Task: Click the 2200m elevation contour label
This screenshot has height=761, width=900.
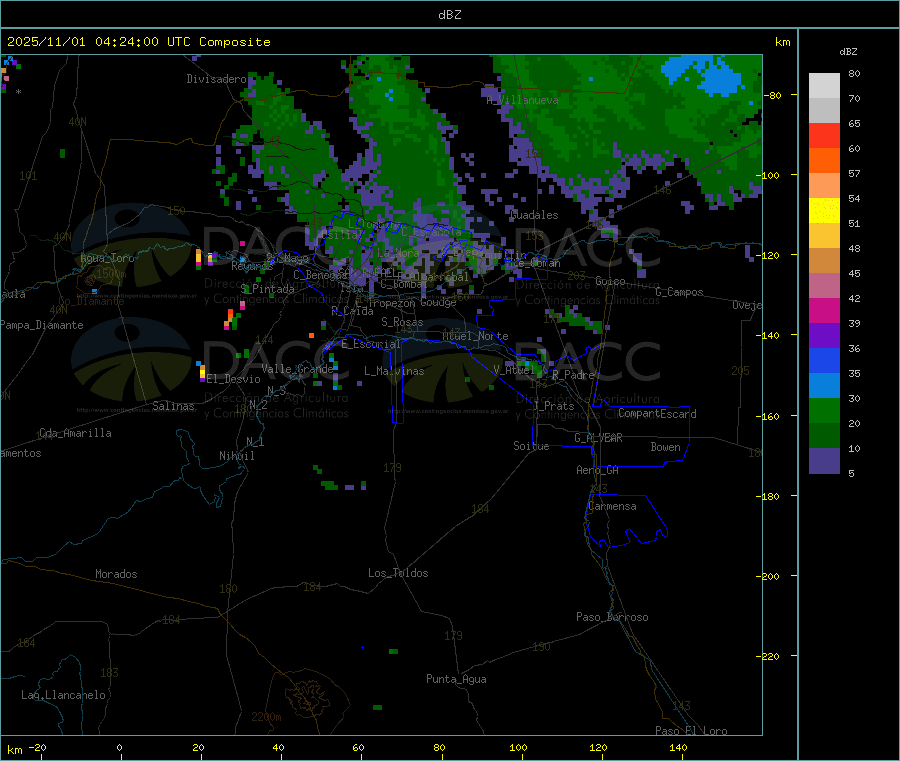Action: pos(266,717)
